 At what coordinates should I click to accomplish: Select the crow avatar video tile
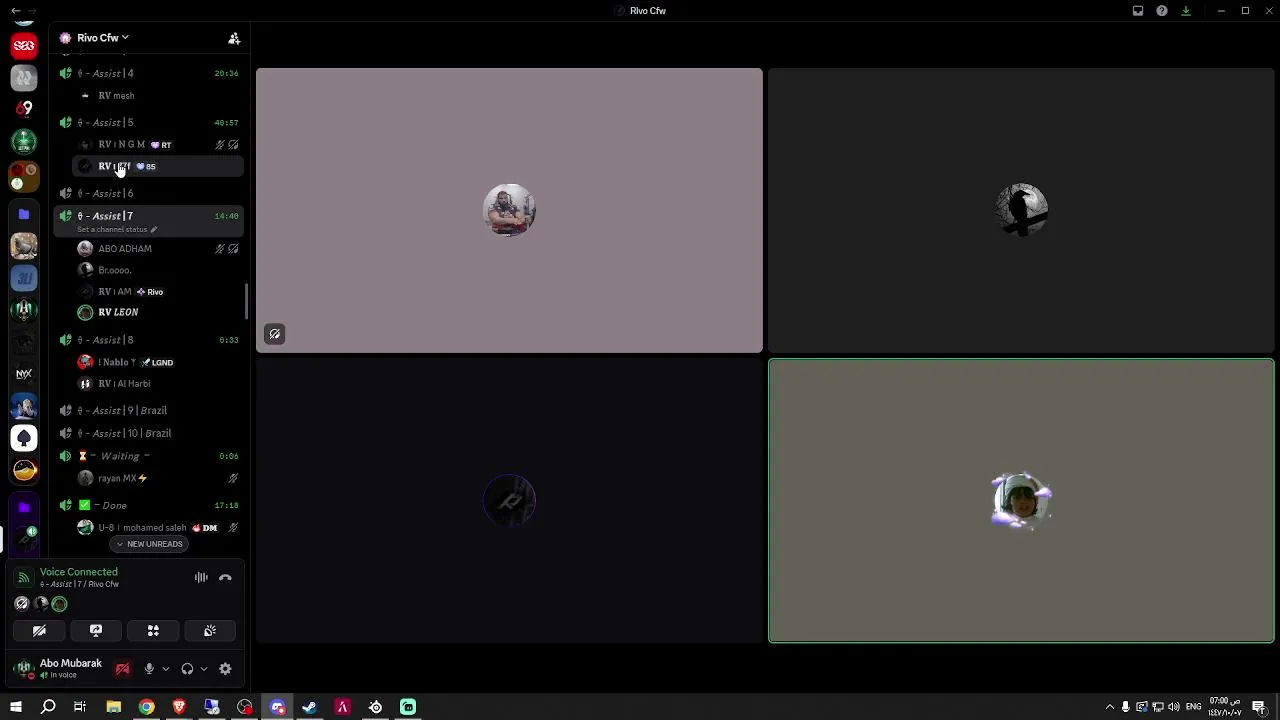pyautogui.click(x=1021, y=211)
